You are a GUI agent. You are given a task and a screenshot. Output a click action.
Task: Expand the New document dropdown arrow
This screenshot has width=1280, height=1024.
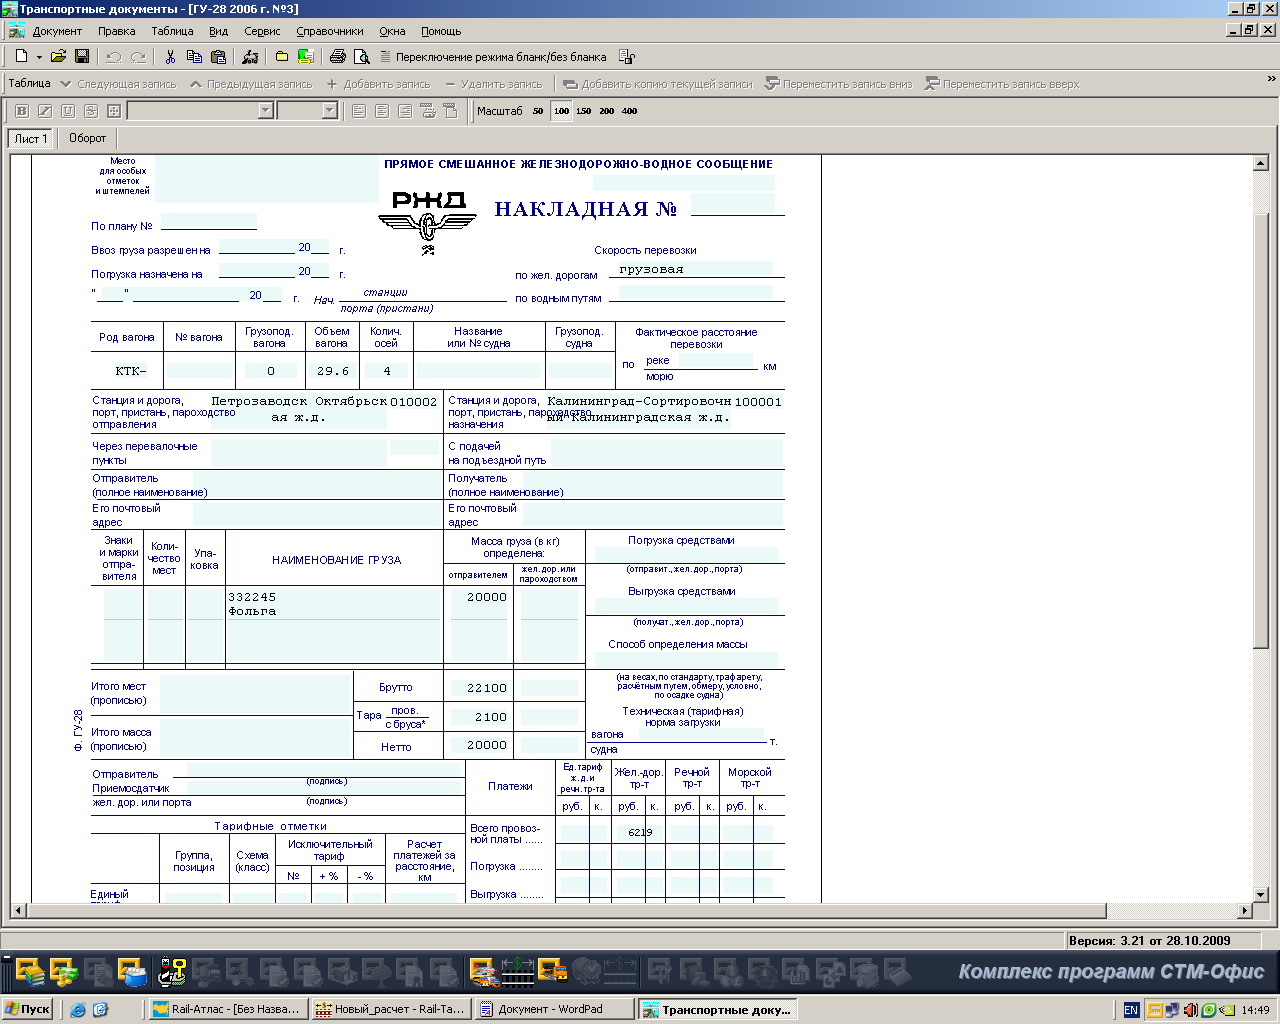pos(39,57)
